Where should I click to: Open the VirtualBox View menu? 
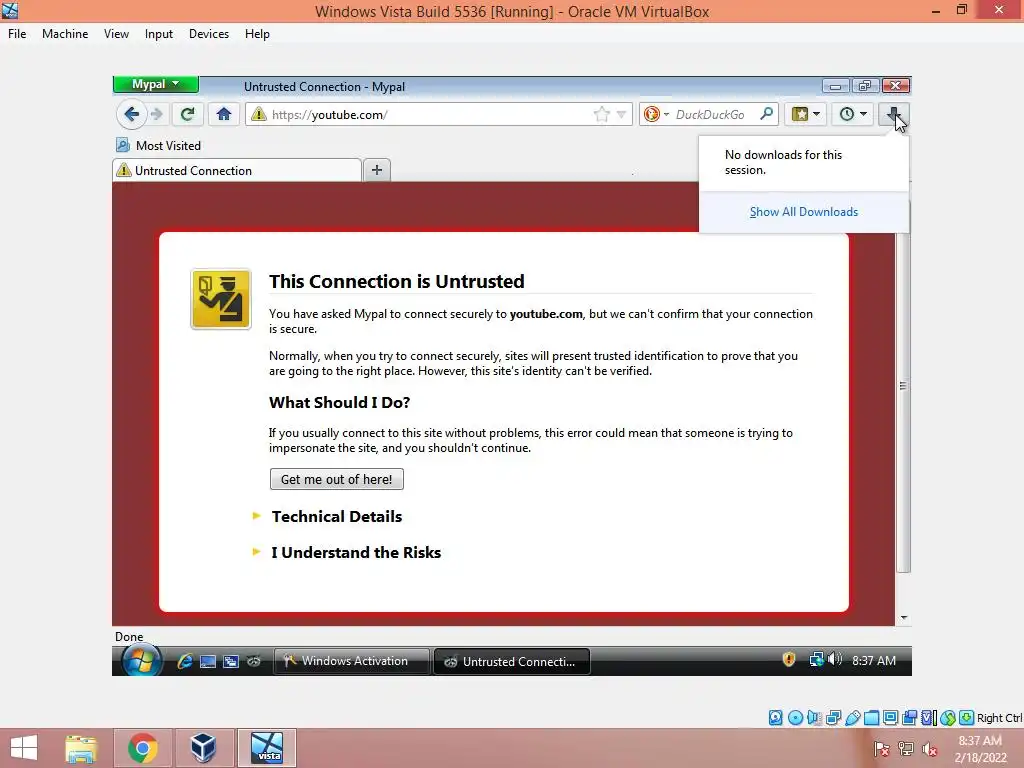pos(116,34)
